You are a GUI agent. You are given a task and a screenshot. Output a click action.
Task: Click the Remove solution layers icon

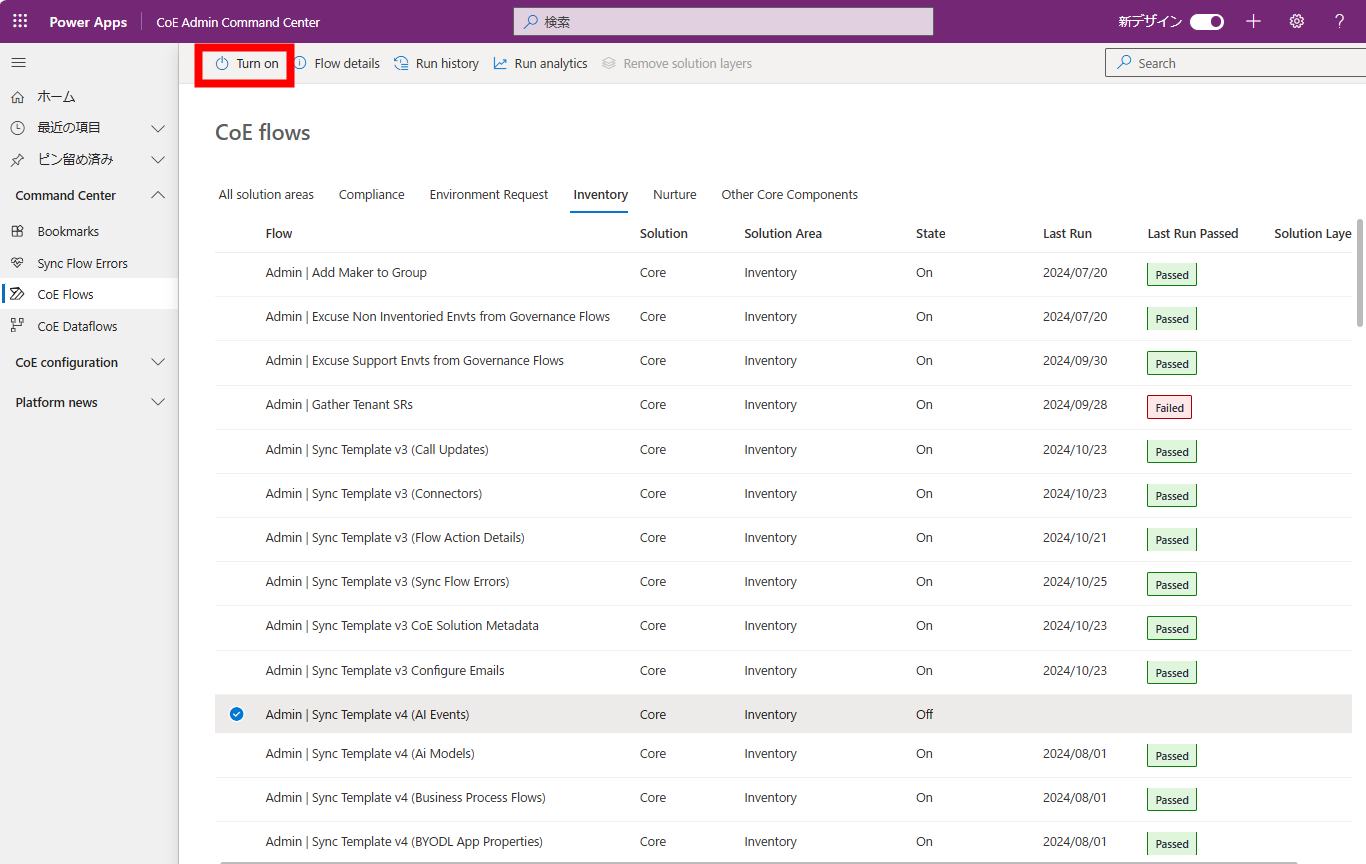609,63
